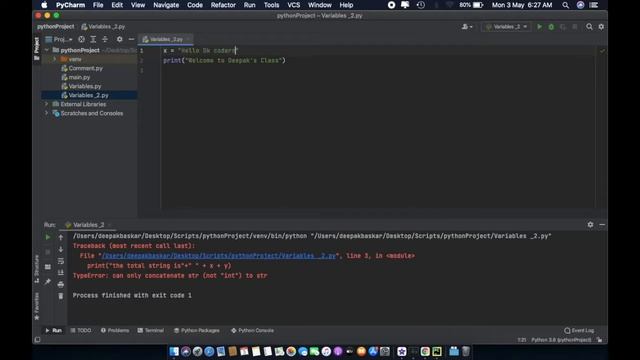
Task: Open macOS Spotlight search in menu bar
Action: (565, 5)
